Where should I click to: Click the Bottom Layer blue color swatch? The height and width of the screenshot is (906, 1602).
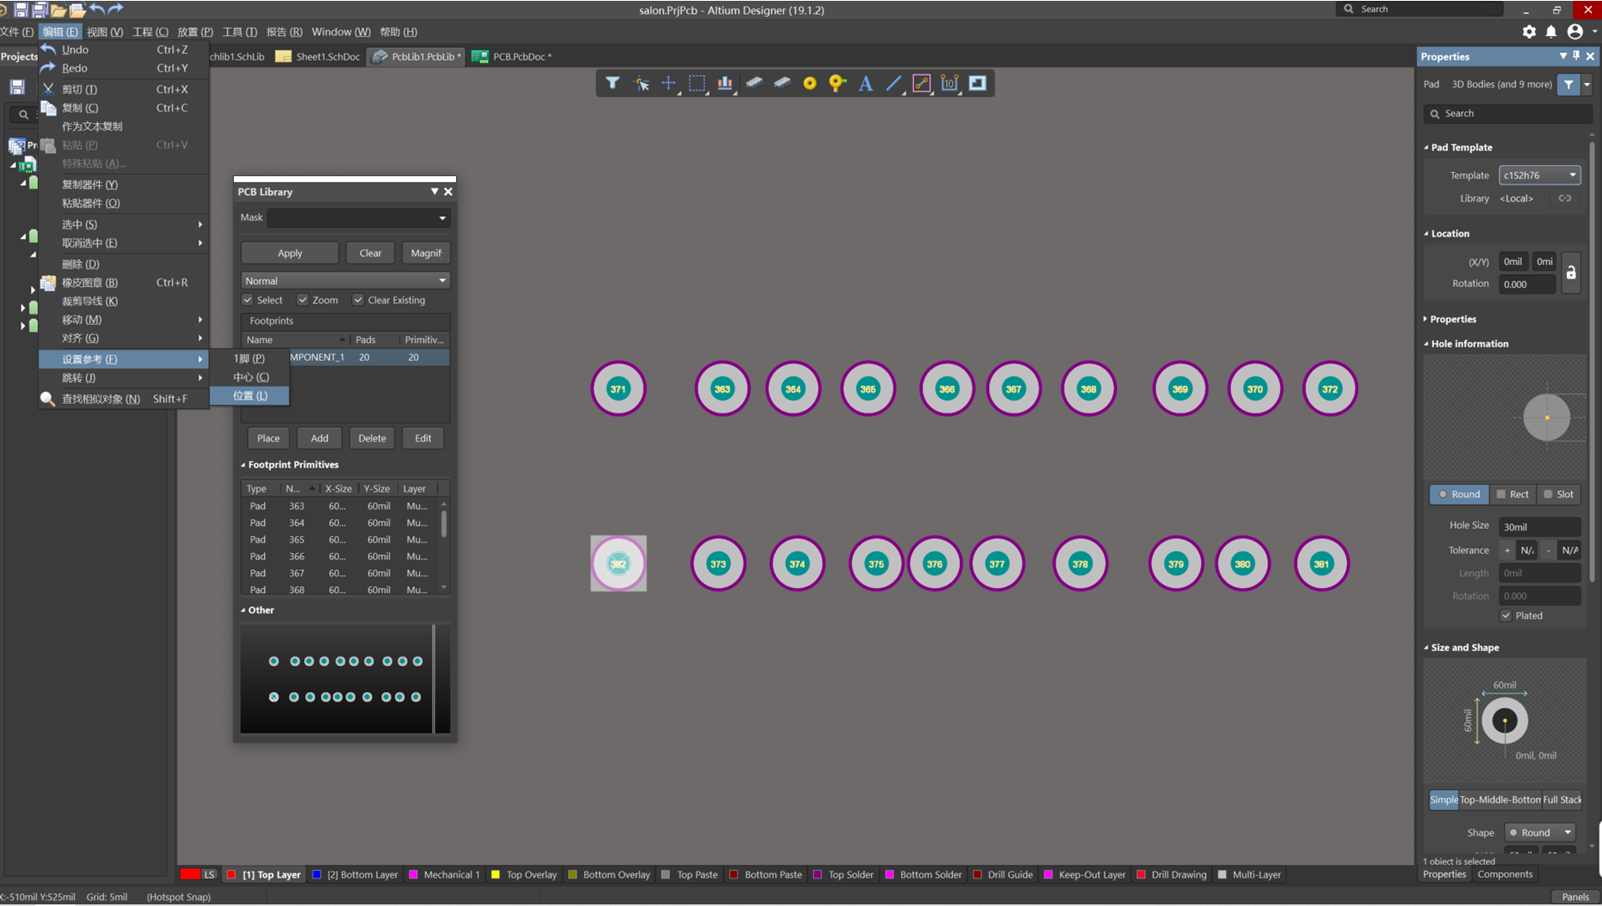[x=317, y=875]
